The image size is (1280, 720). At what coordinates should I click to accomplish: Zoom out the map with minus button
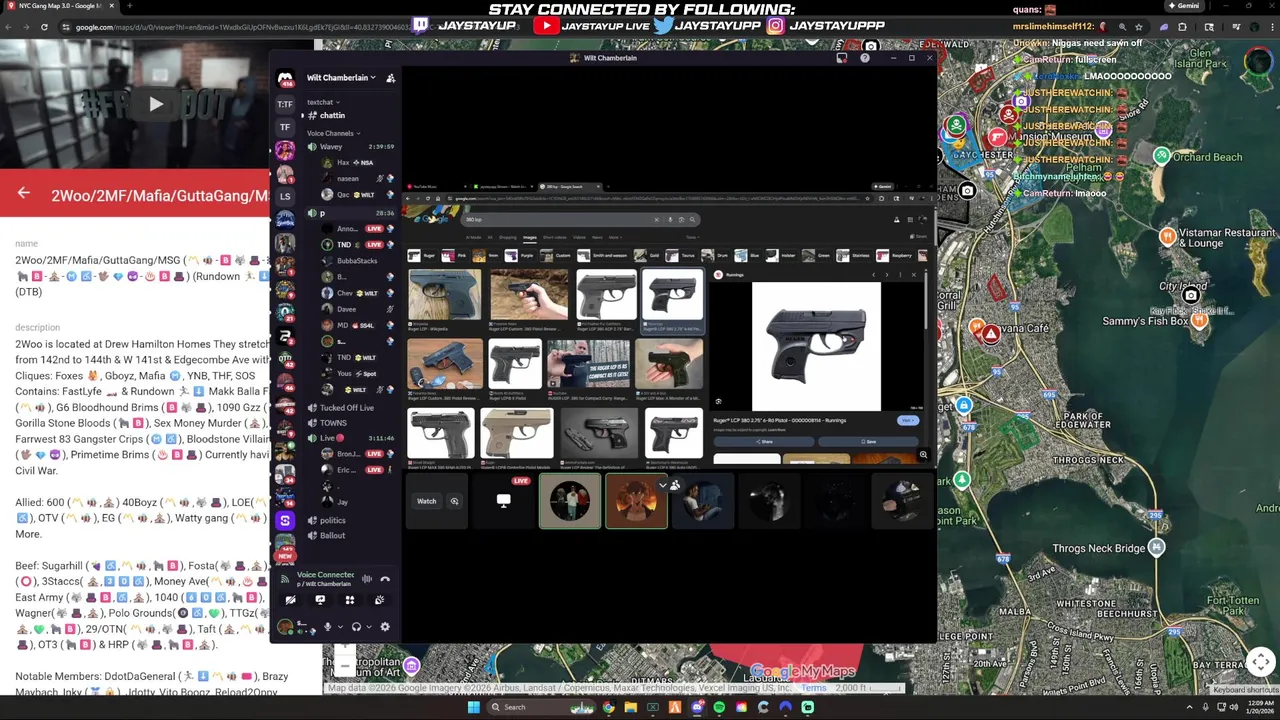(x=345, y=666)
